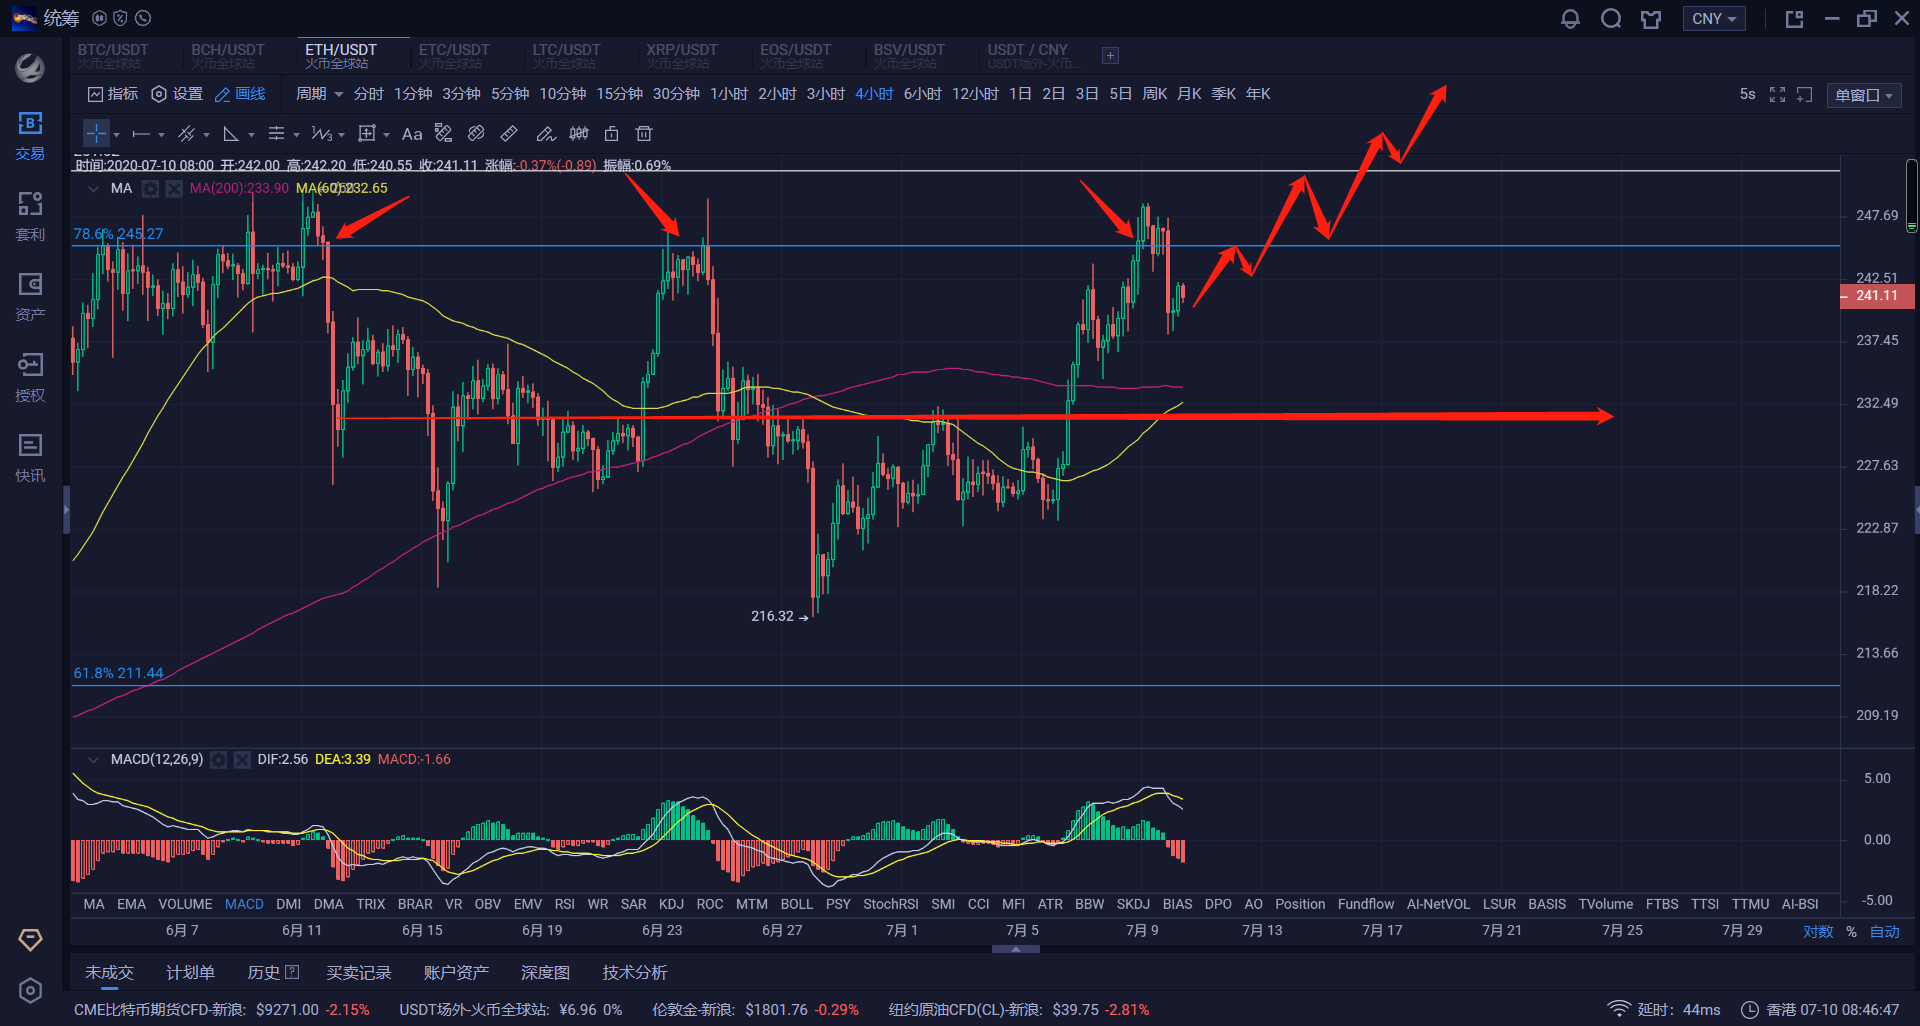Image resolution: width=1920 pixels, height=1026 pixels.
Task: Select the Elliott wave tool
Action: pos(321,133)
